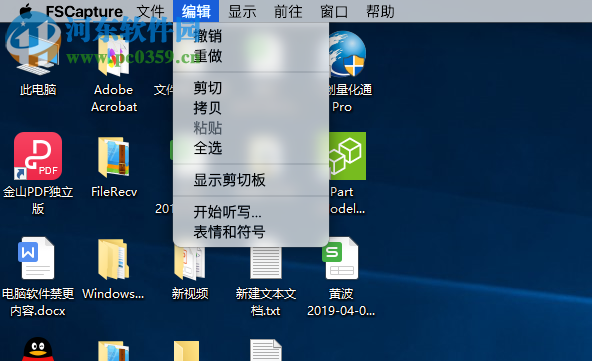Choose 全选 from the edit menu
The width and height of the screenshot is (592, 361).
pyautogui.click(x=251, y=148)
